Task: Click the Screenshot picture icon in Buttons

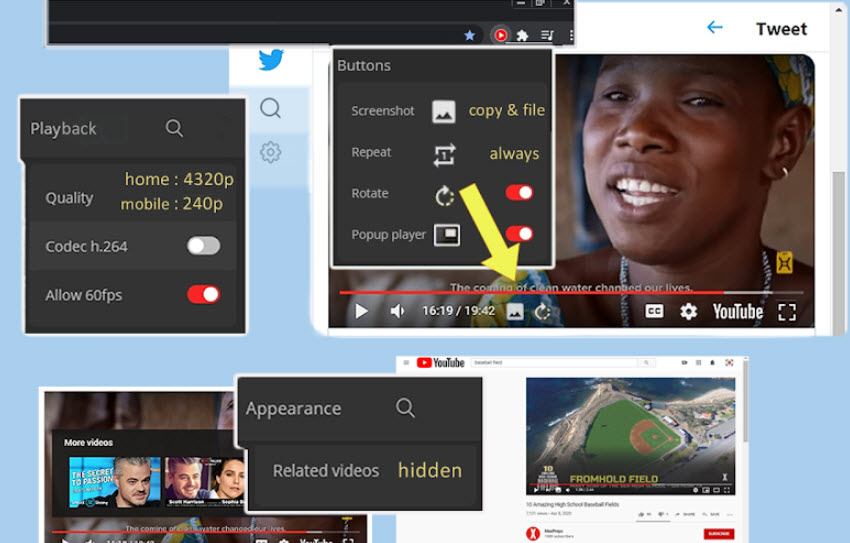Action: coord(443,111)
